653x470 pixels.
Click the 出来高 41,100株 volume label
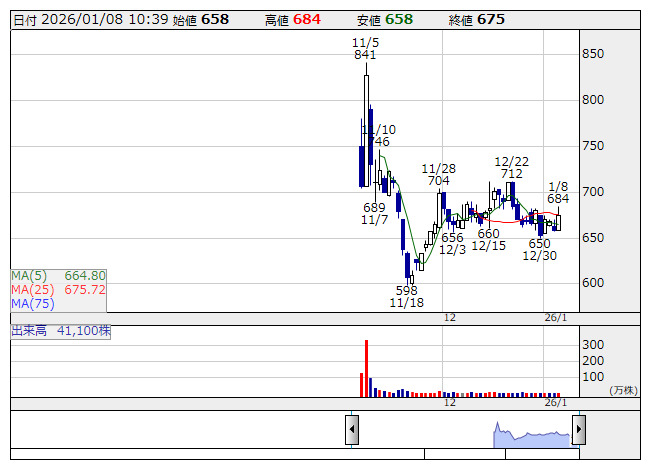[x=61, y=331]
